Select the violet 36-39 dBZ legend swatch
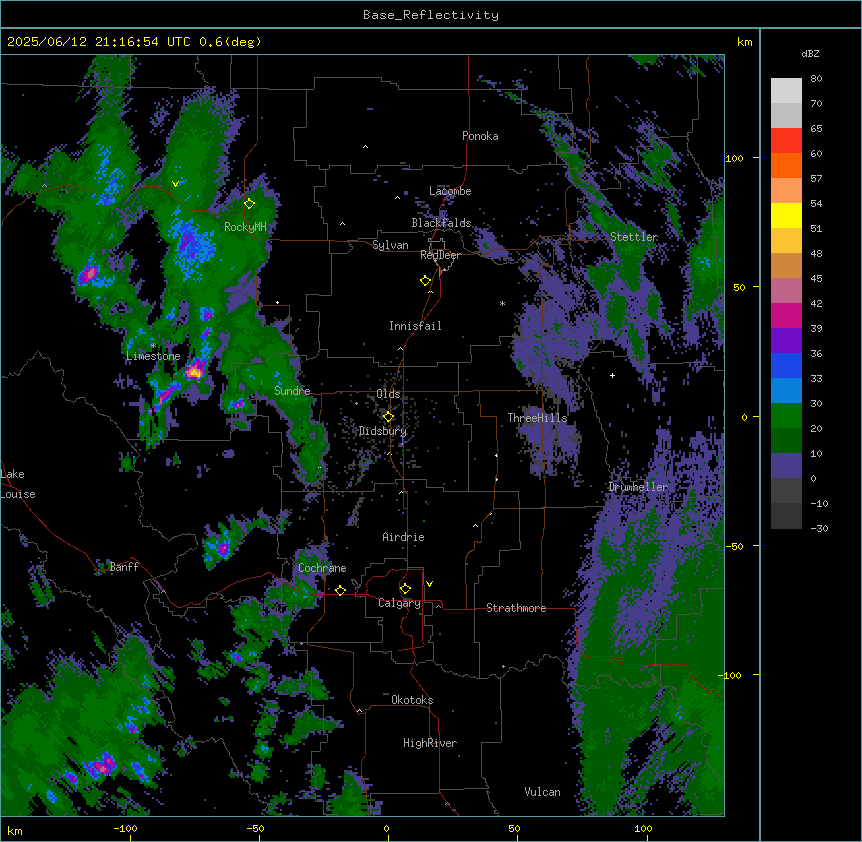 pyautogui.click(x=786, y=341)
